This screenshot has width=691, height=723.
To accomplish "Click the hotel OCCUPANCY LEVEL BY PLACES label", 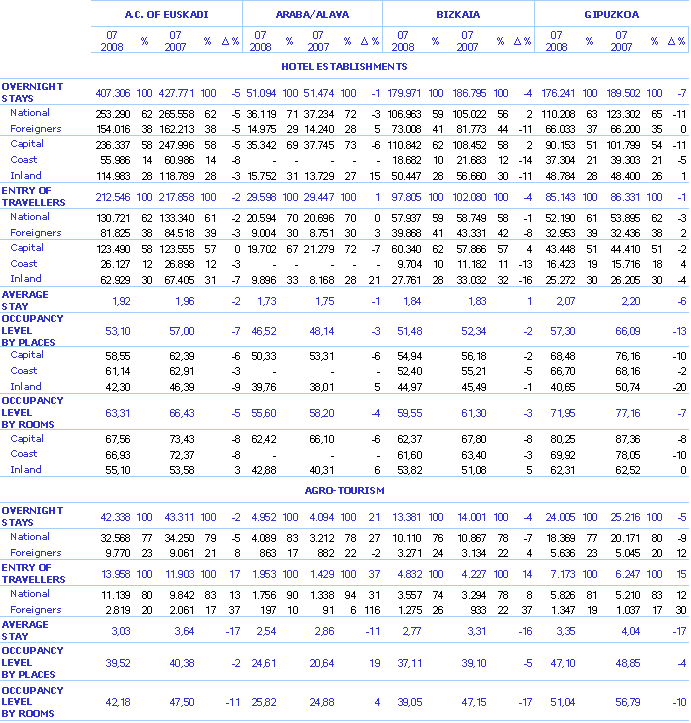I will tap(32, 328).
